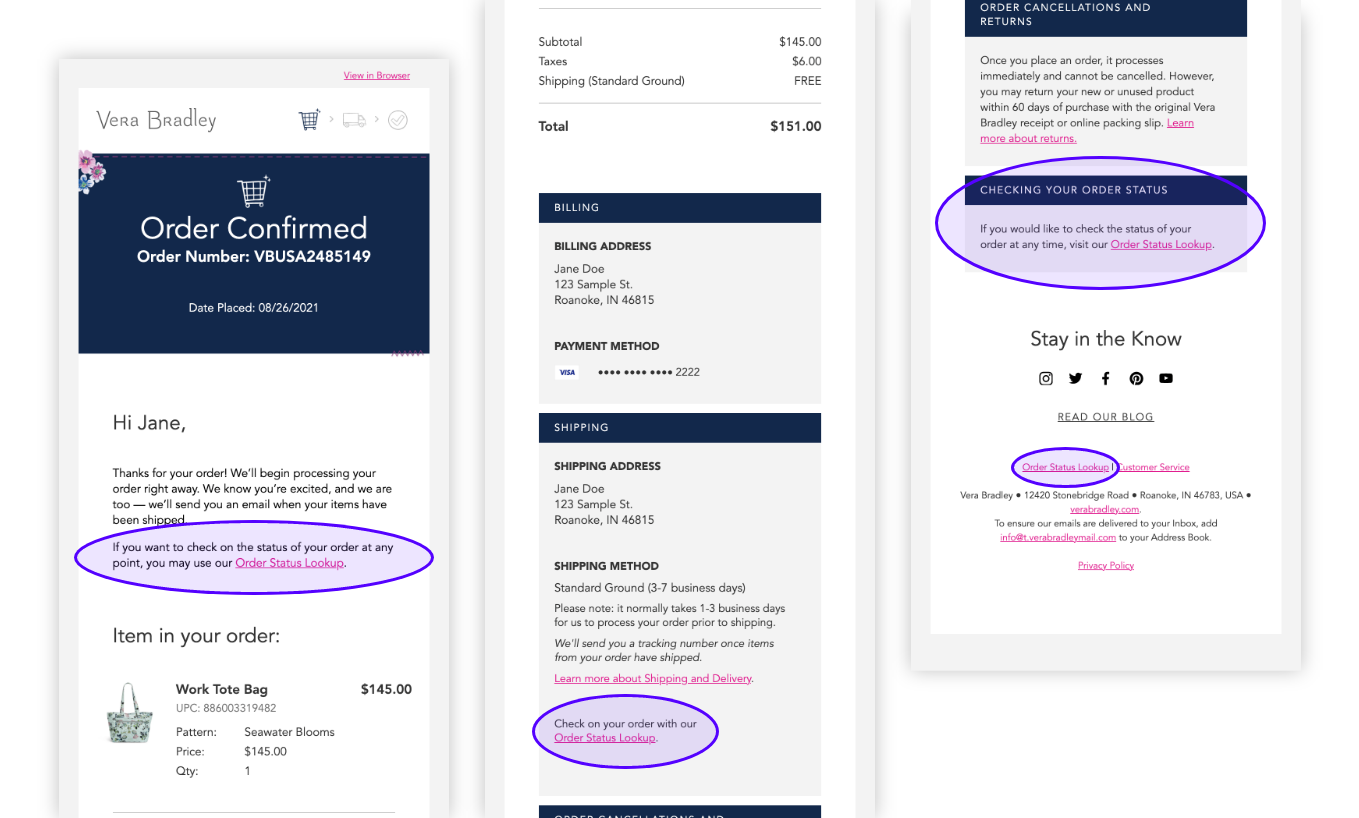The height and width of the screenshot is (818, 1359).
Task: Open the View in Browser link
Action: [376, 76]
